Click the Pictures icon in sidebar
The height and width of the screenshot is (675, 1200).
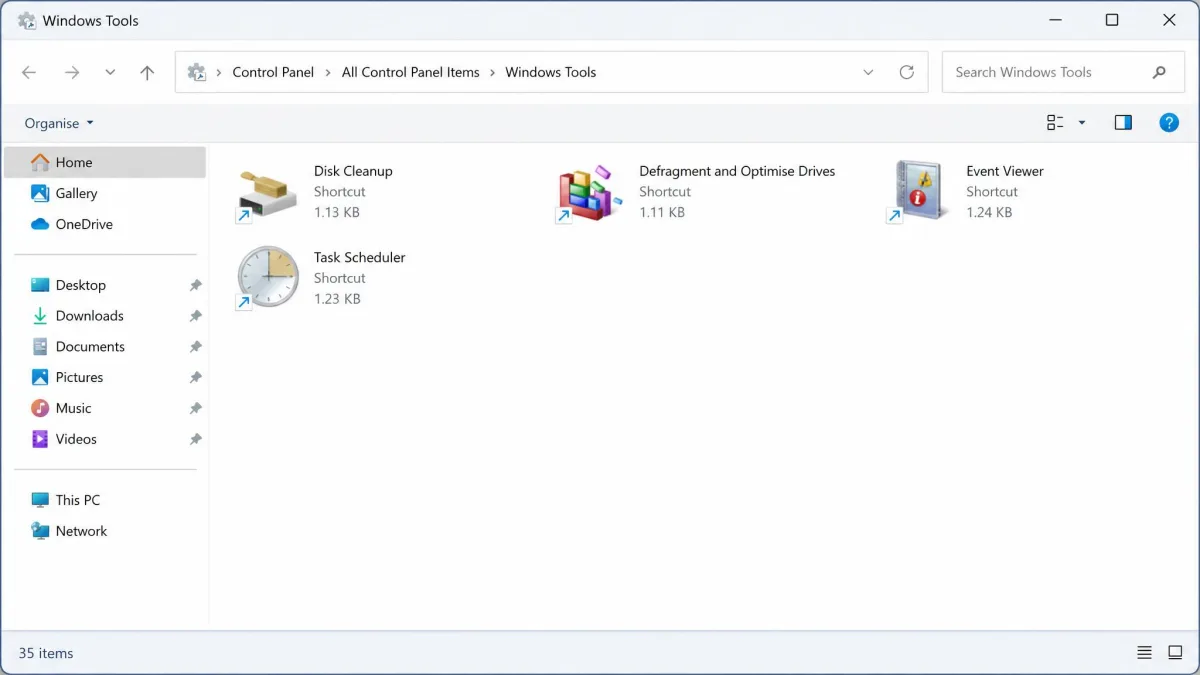(x=40, y=377)
